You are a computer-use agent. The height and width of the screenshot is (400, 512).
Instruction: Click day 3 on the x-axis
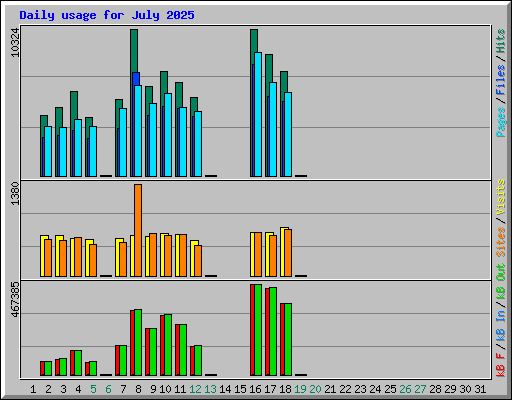[x=63, y=389]
